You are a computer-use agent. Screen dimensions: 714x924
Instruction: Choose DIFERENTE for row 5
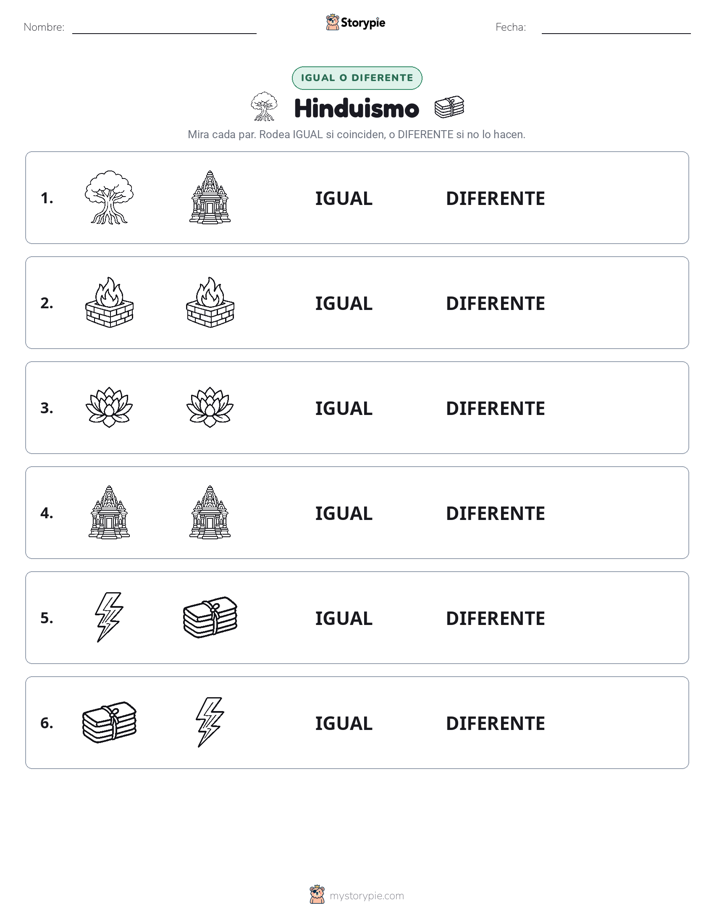tap(495, 618)
